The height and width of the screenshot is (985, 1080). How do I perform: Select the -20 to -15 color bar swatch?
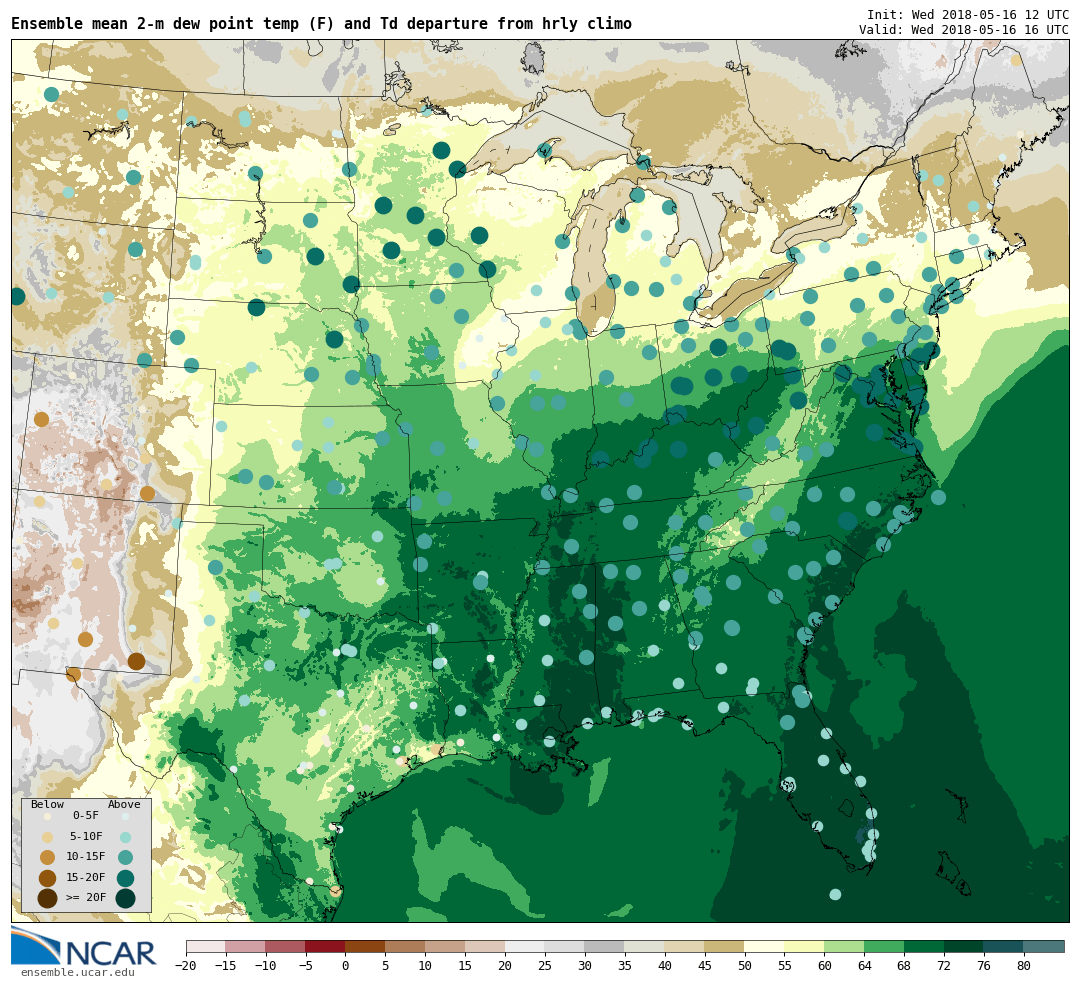click(206, 946)
